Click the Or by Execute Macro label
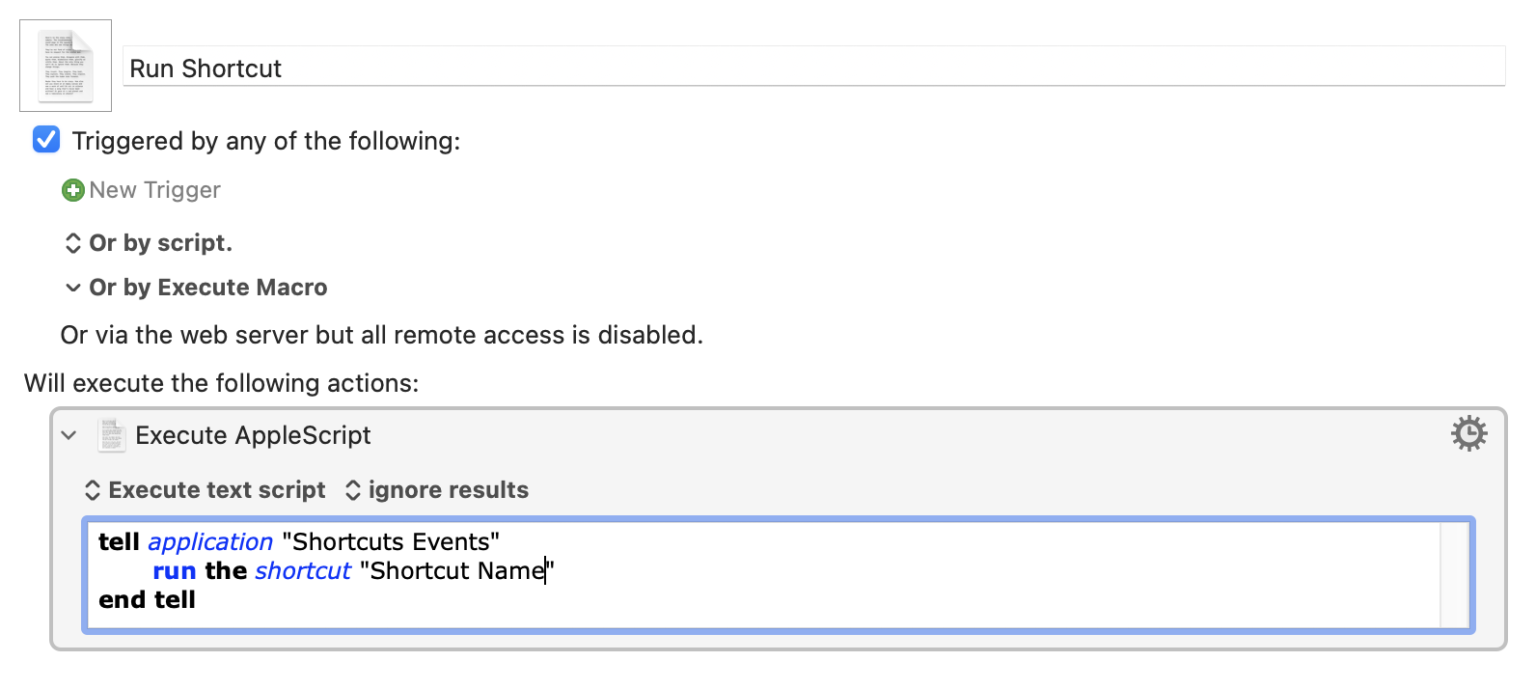Screen dimensions: 1536x689 (x=208, y=288)
